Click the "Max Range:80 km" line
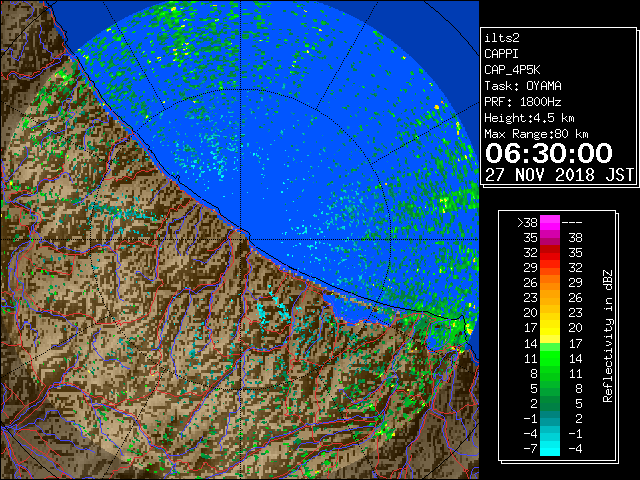The image size is (640, 480). click(x=536, y=134)
